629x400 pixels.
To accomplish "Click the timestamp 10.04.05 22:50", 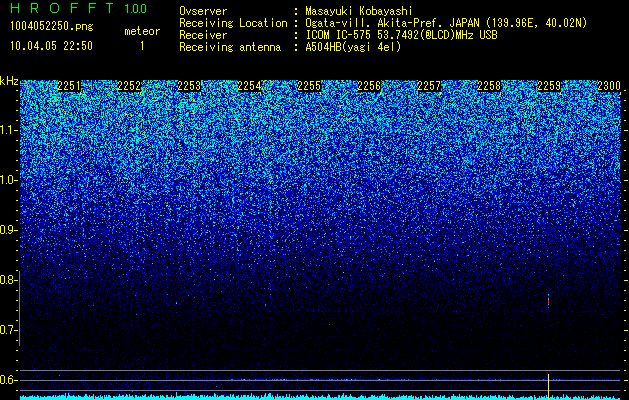I will (51, 46).
